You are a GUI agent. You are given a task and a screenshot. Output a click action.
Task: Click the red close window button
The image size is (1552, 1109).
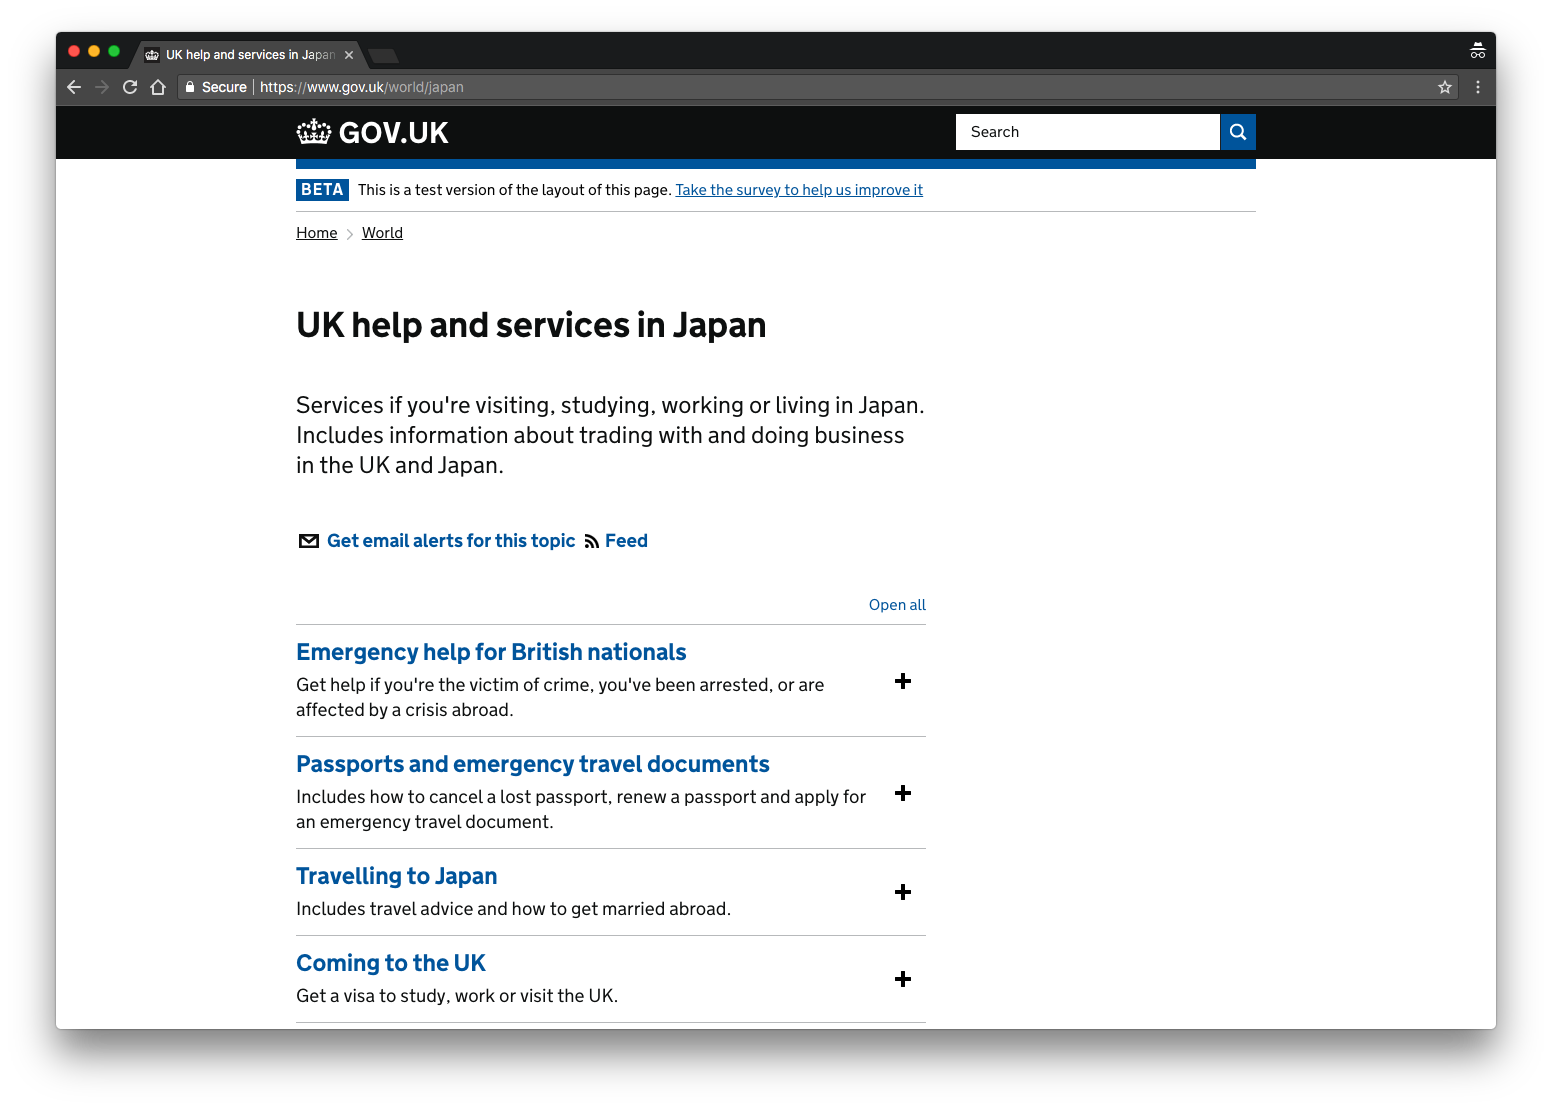point(74,51)
